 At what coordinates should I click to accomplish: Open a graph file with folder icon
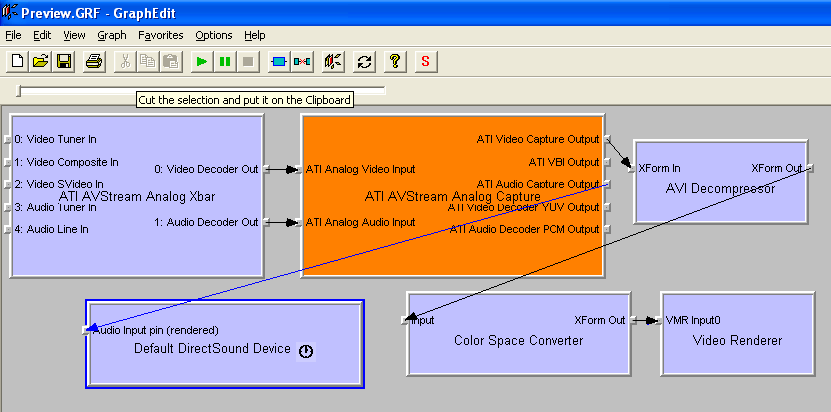click(40, 62)
